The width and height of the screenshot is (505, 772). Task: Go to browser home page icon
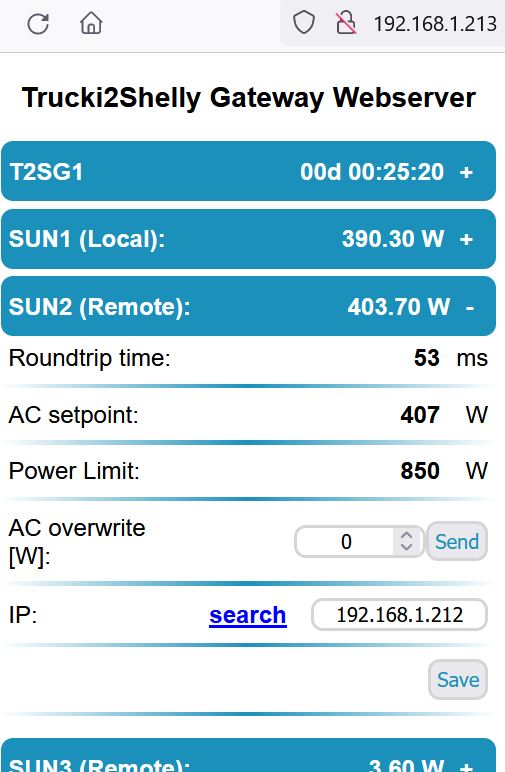[x=91, y=23]
